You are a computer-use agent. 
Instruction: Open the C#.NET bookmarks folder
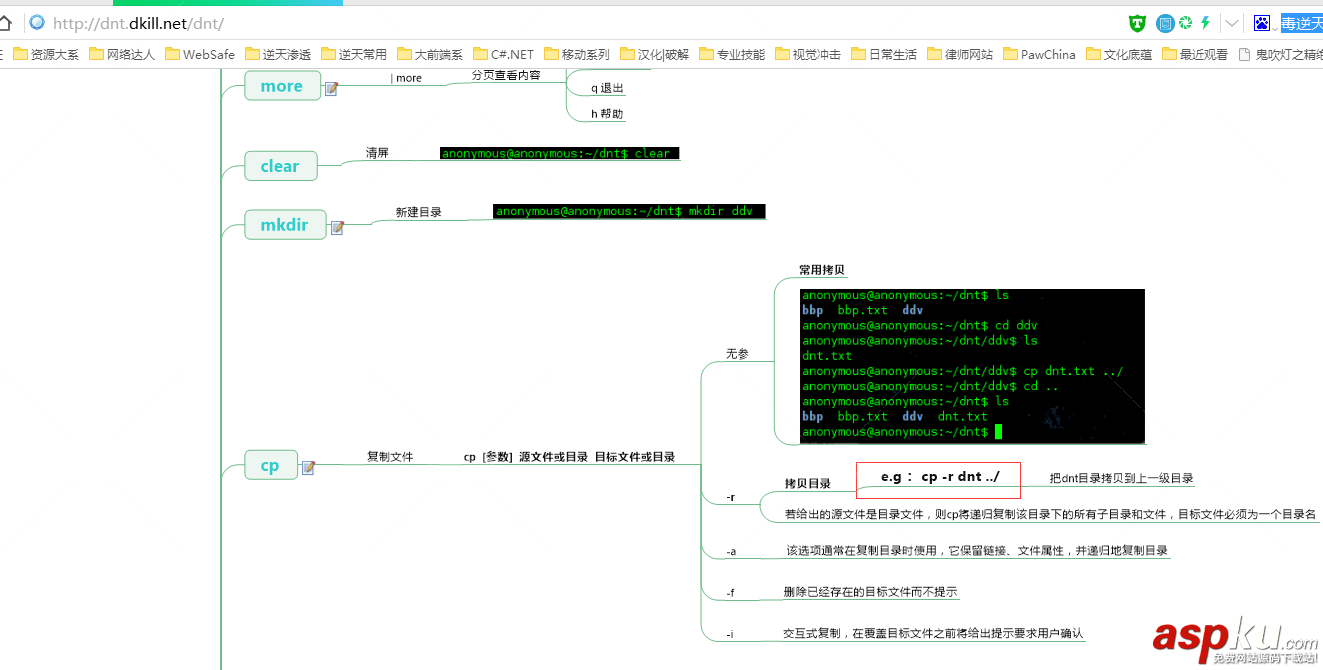click(x=503, y=54)
